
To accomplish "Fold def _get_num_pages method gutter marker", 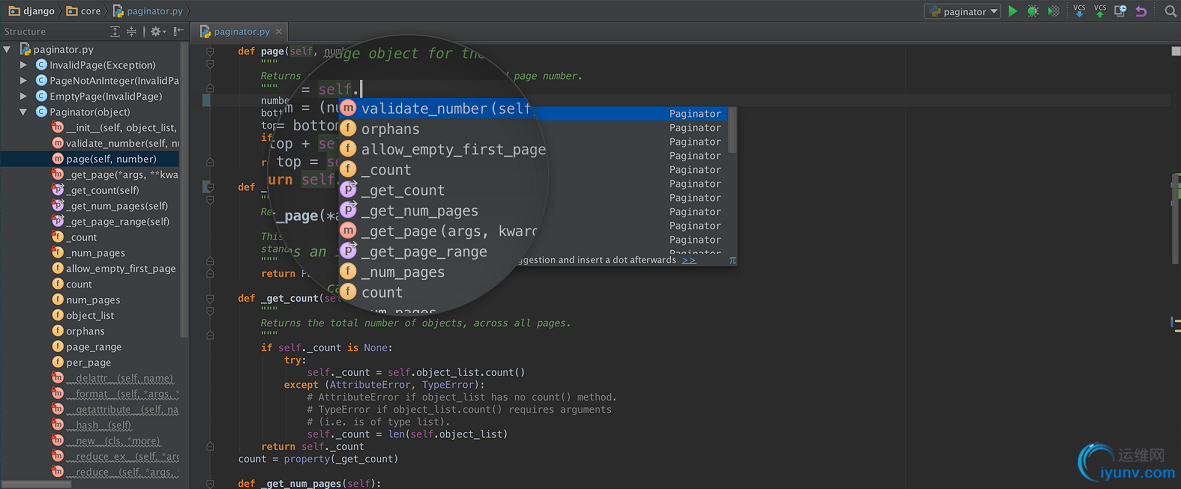I will click(x=210, y=483).
